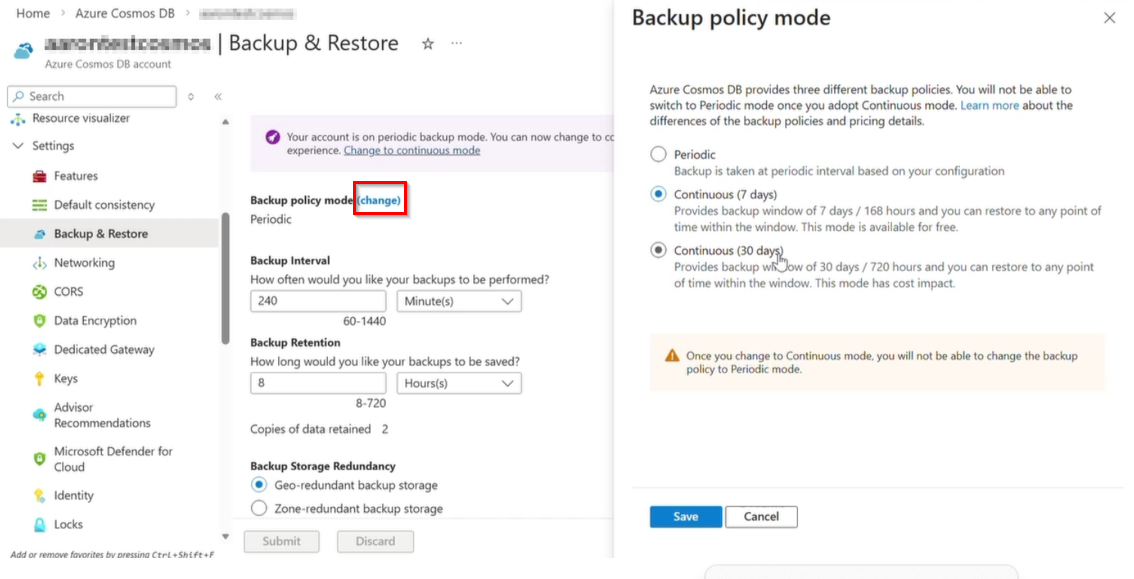Open the backup retention Hours(s) dropdown
Image resolution: width=1134 pixels, height=579 pixels.
pyautogui.click(x=459, y=383)
